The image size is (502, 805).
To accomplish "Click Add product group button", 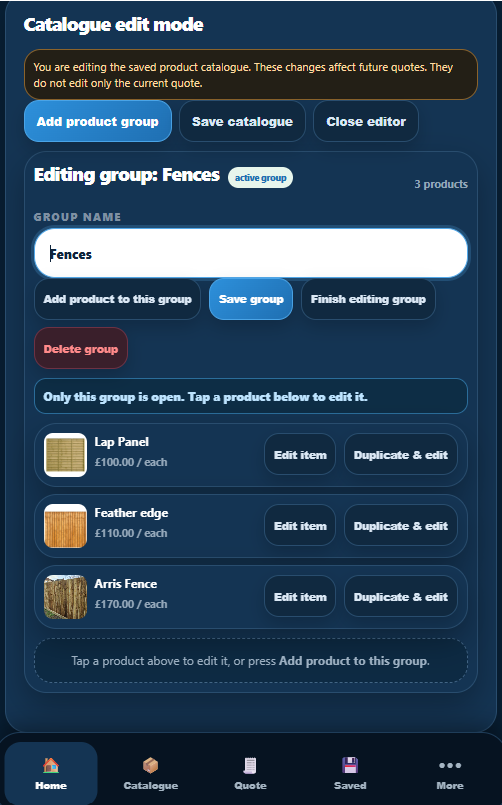I will click(98, 121).
